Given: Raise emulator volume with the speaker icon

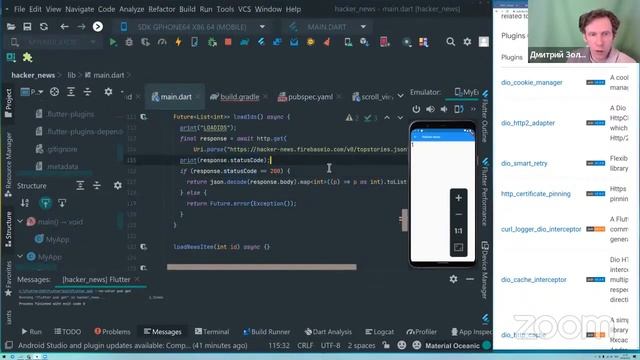Looking at the screenshot, I should 430,109.
